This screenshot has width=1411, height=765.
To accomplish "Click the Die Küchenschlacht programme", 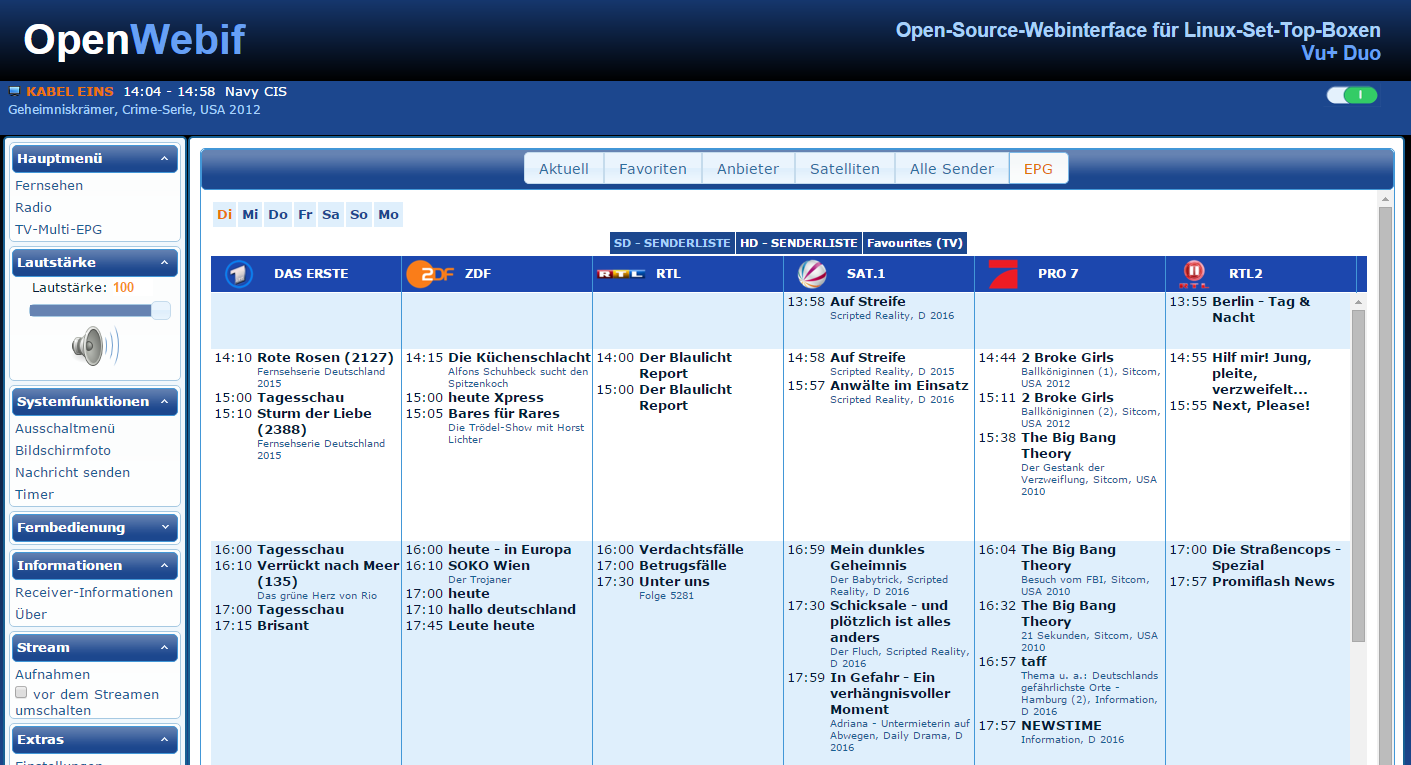I will click(519, 358).
